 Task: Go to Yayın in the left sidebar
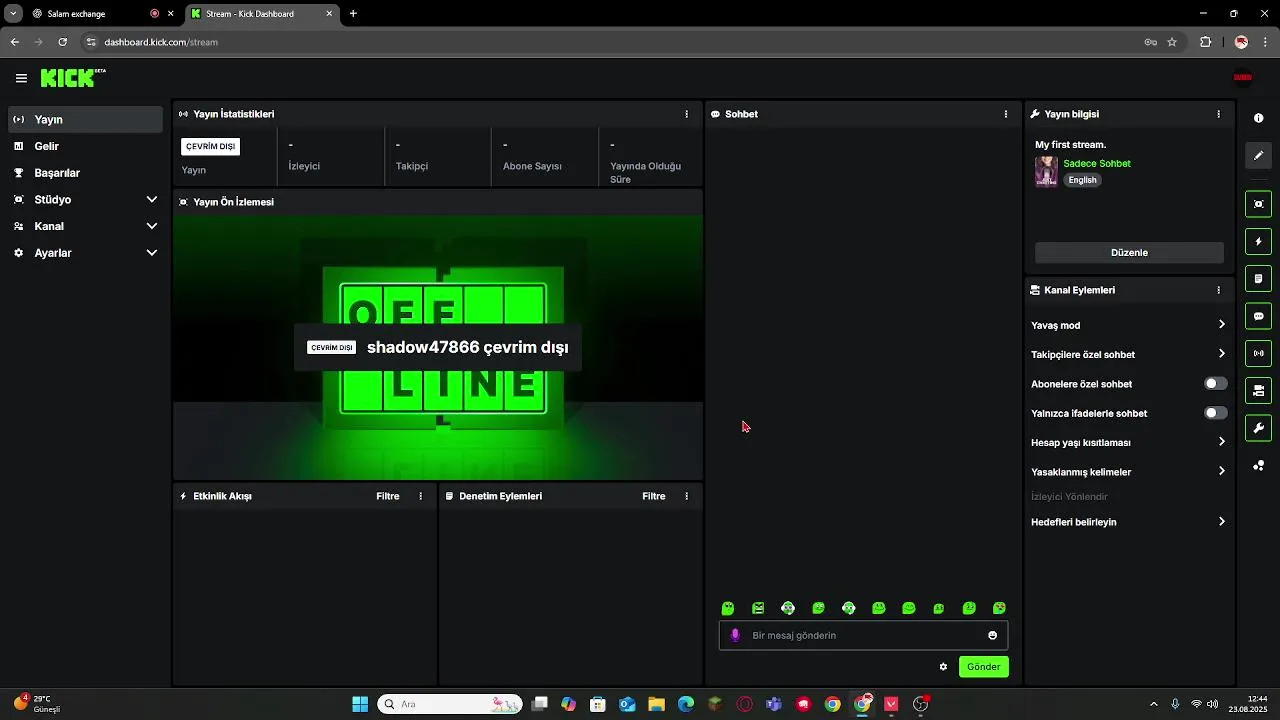[x=85, y=119]
